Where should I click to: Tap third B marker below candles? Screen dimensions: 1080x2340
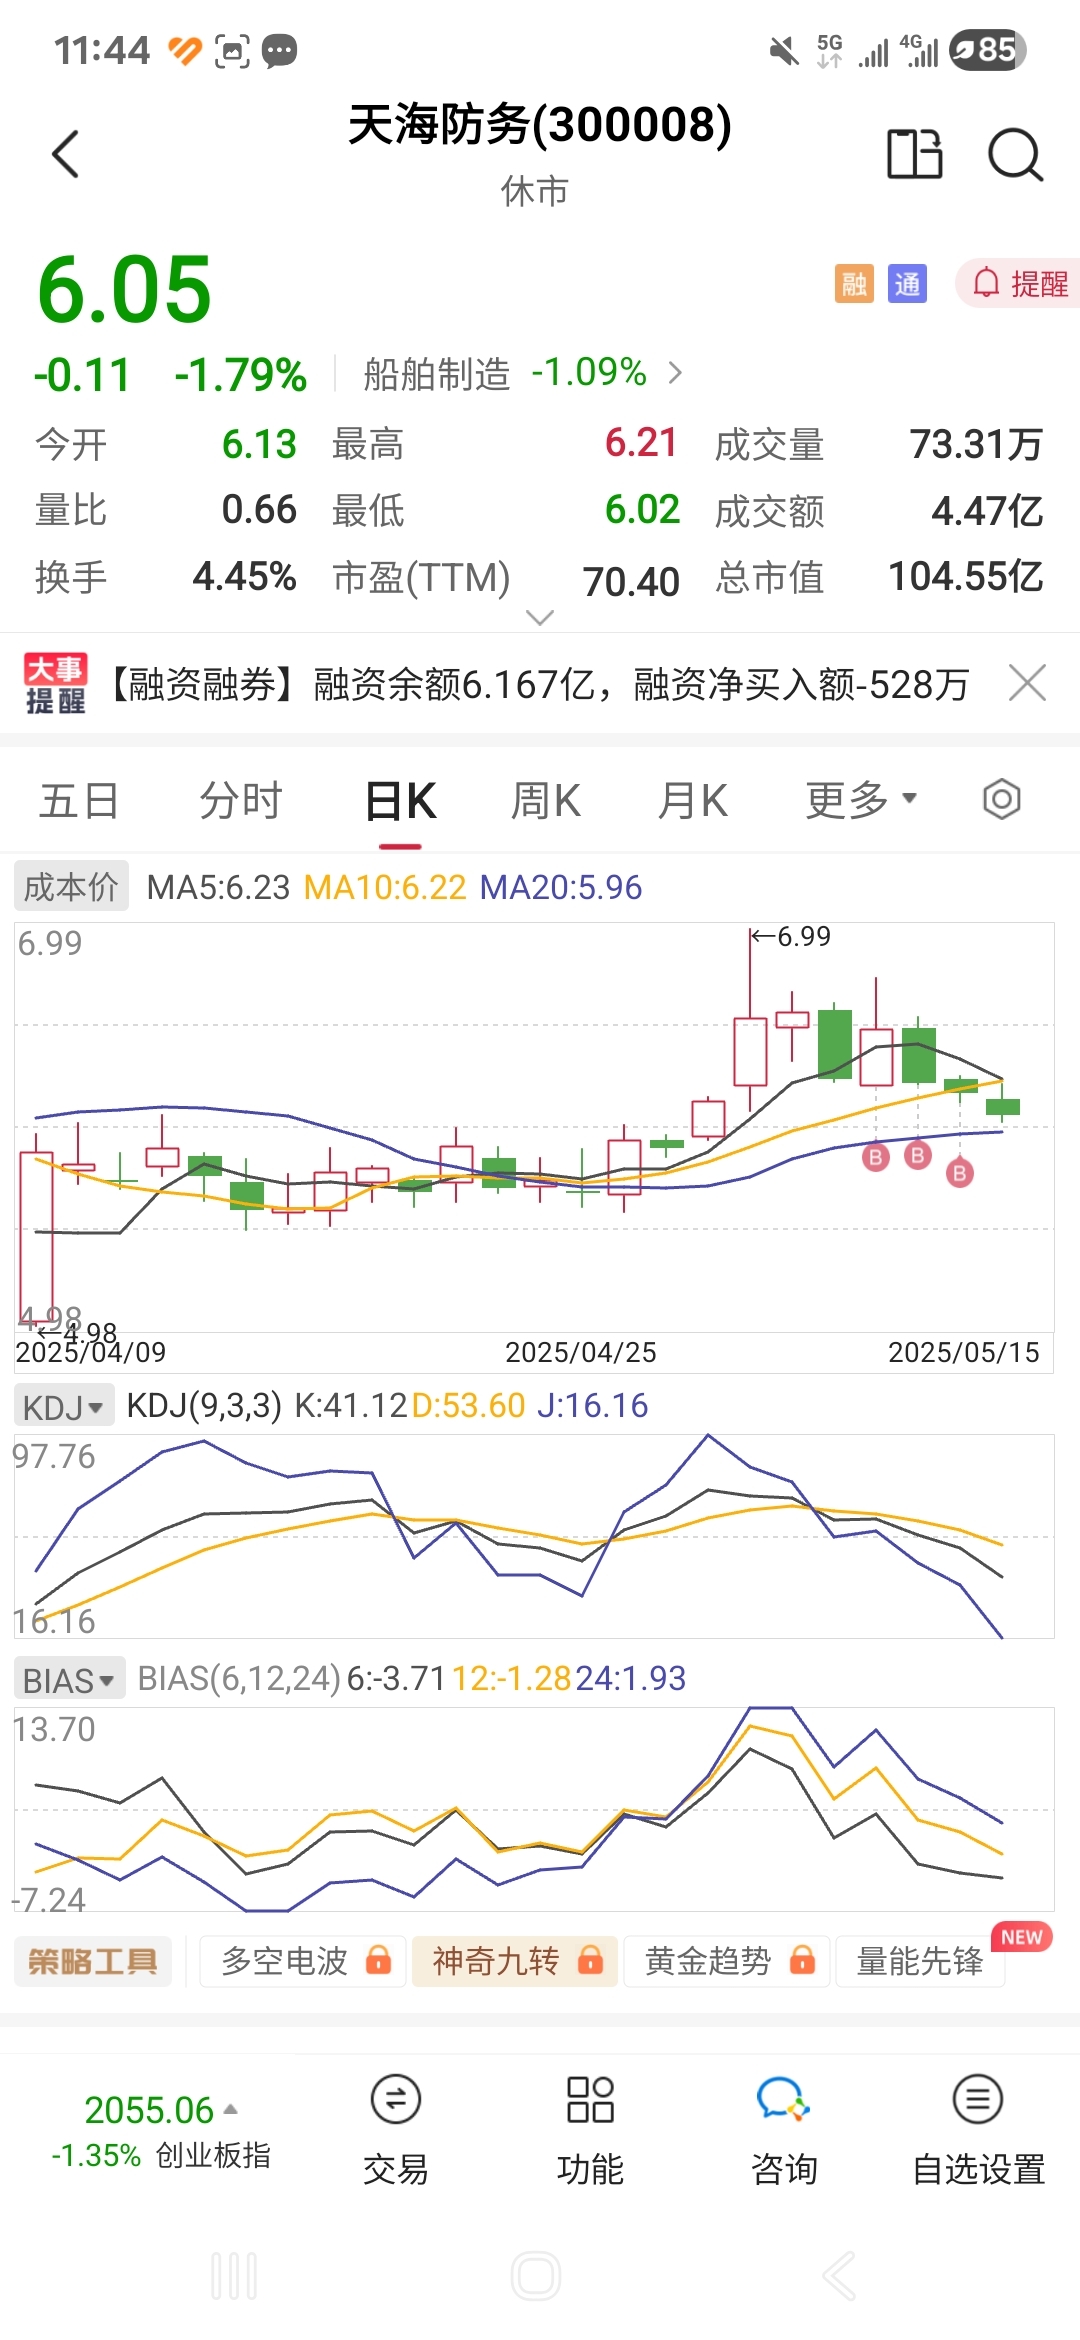960,1173
